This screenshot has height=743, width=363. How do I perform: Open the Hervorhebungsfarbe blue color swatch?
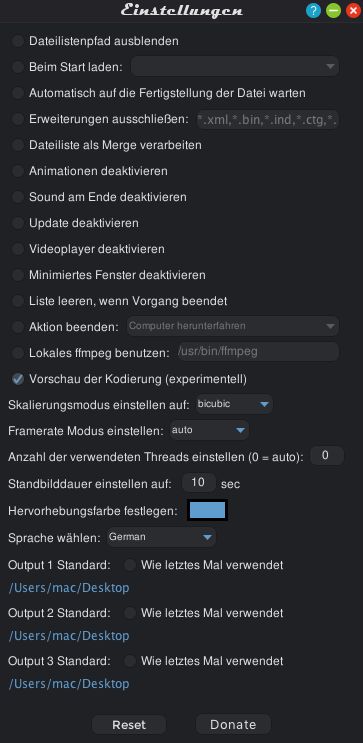[x=208, y=510]
